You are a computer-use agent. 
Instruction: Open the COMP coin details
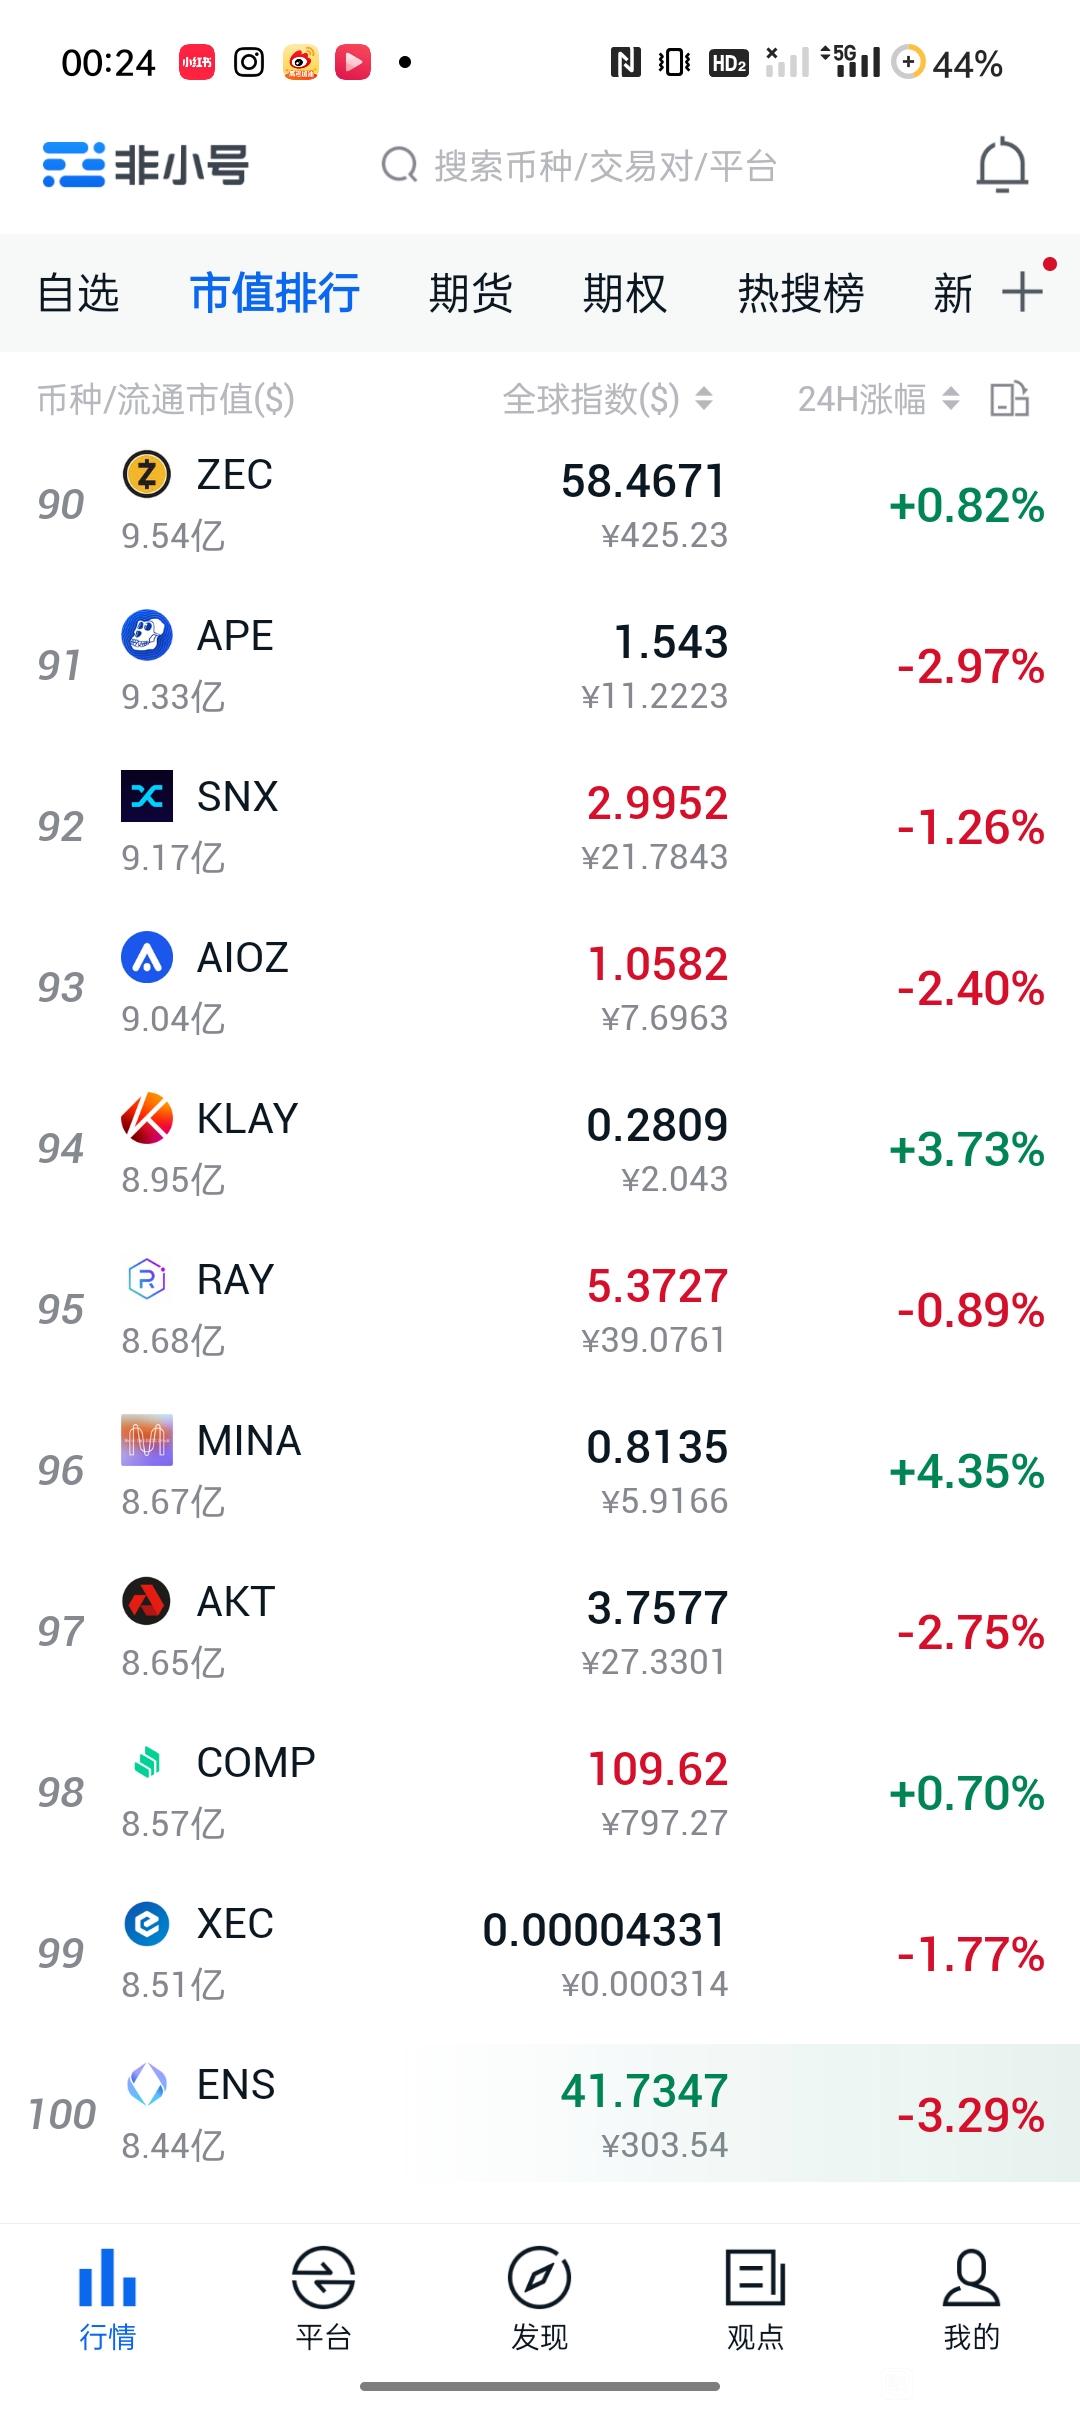tap(540, 1792)
